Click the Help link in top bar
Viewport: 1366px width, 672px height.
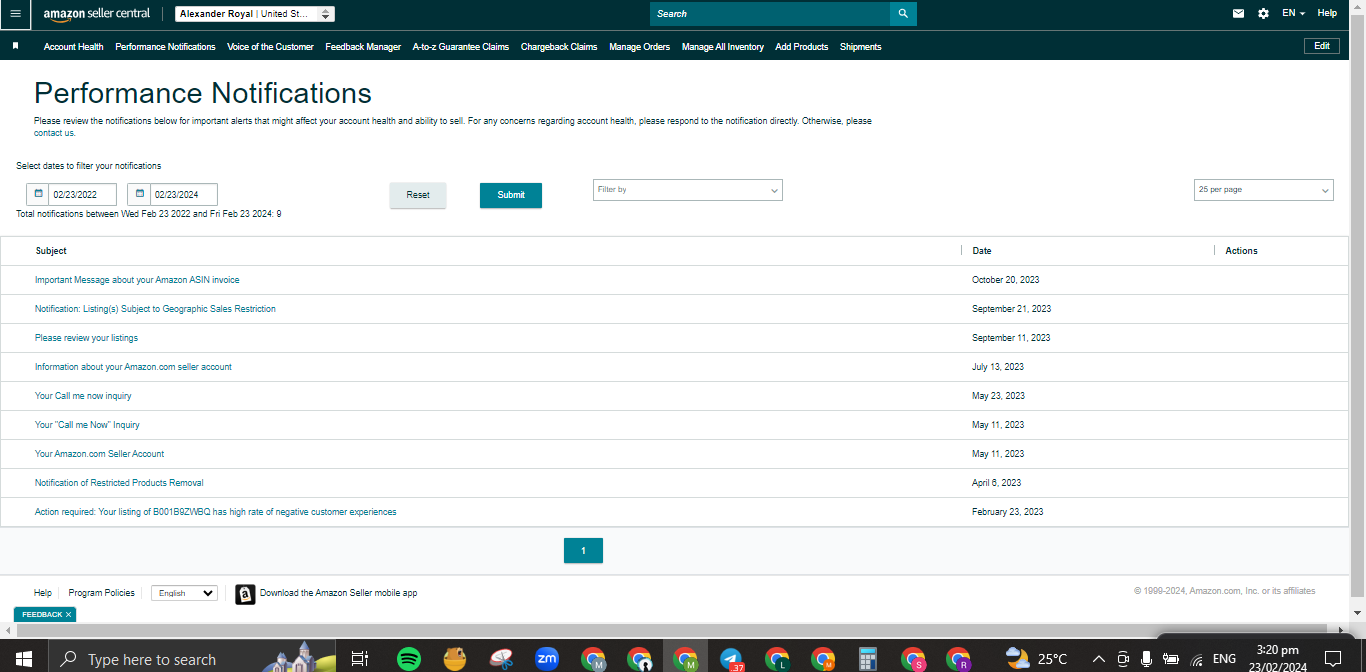[x=1327, y=14]
